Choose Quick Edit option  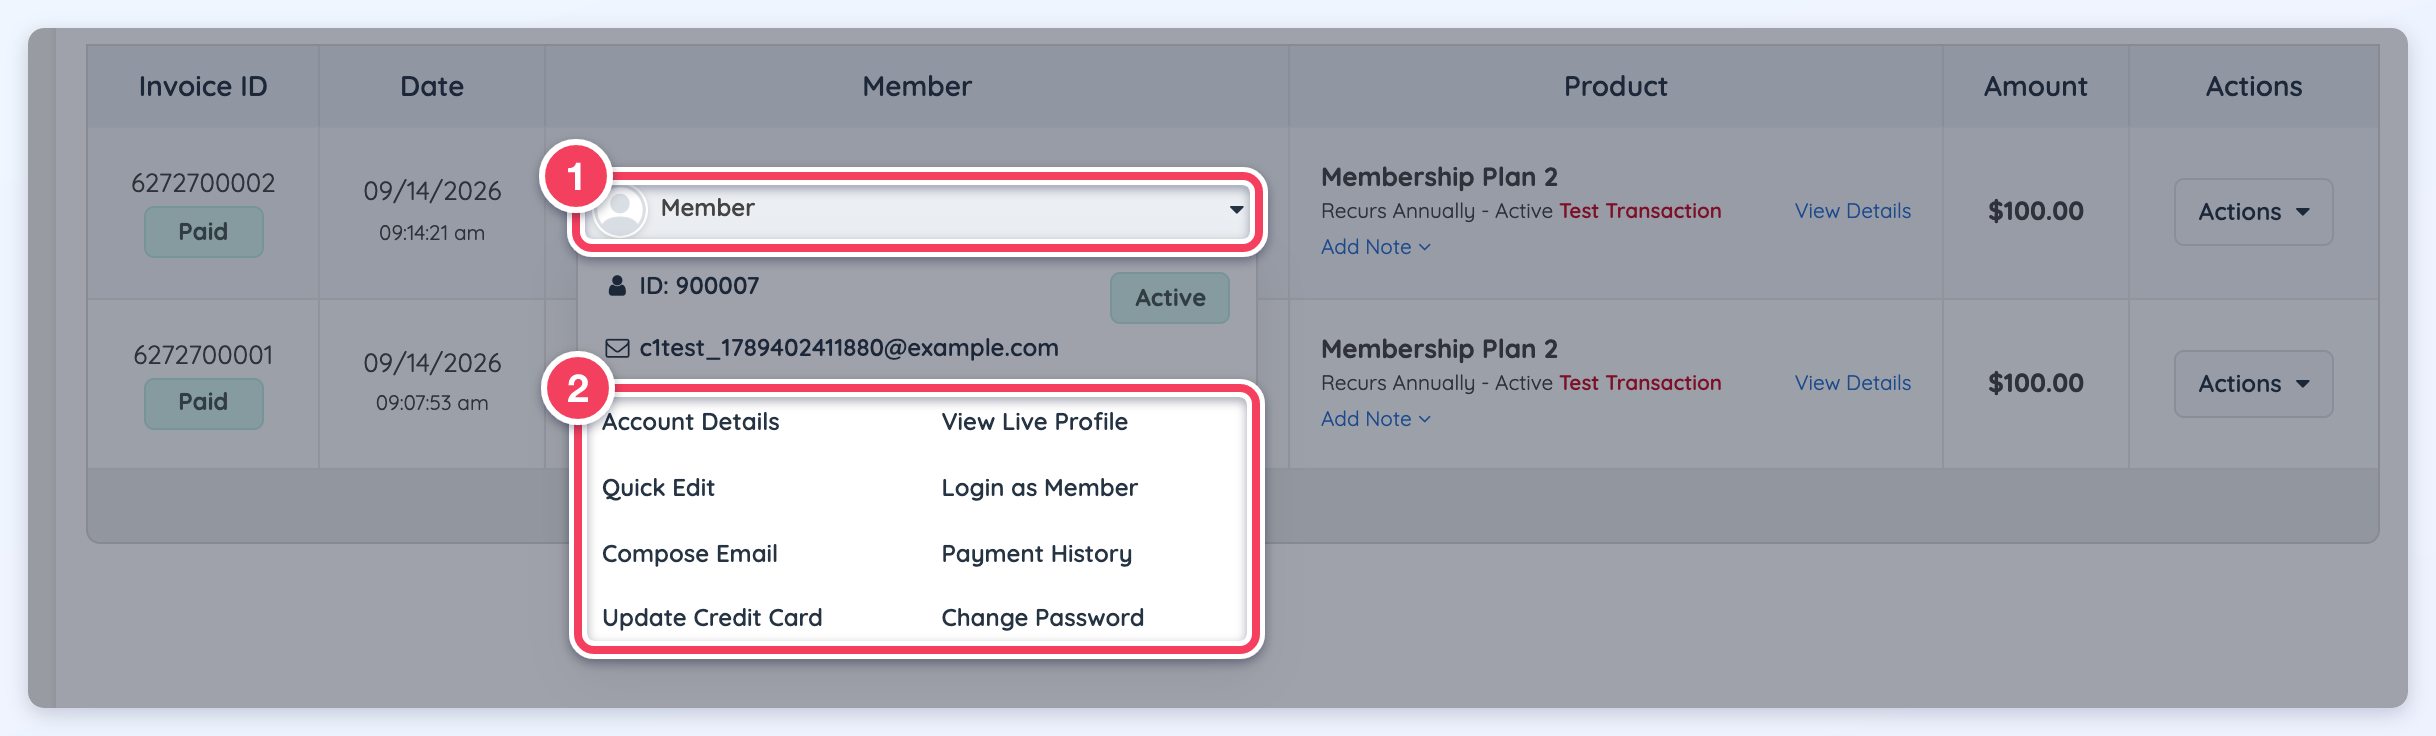pos(658,488)
